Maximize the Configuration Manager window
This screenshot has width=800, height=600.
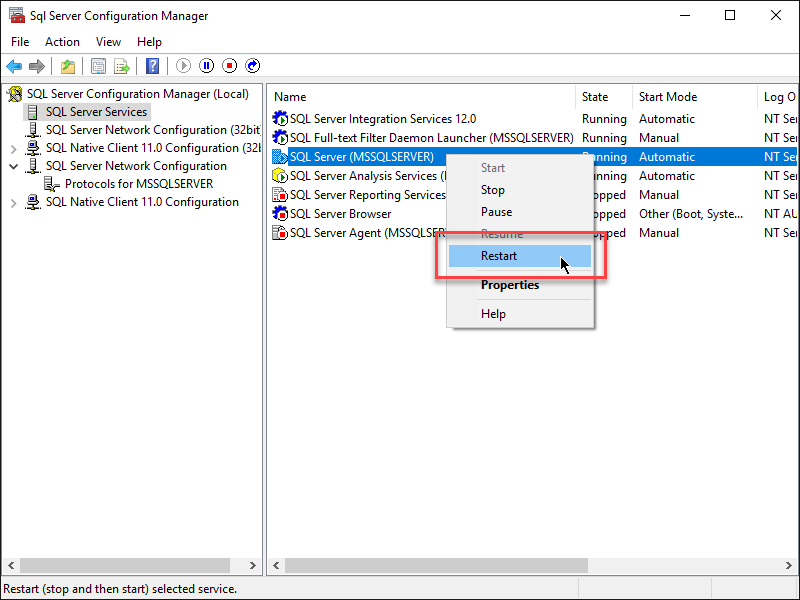pos(730,15)
